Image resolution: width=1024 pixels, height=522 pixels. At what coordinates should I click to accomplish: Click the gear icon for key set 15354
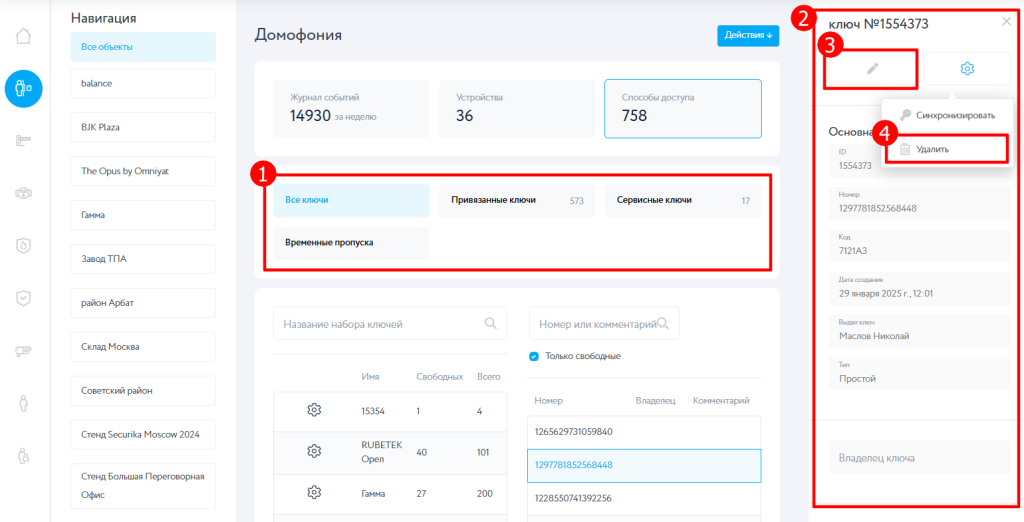click(314, 410)
